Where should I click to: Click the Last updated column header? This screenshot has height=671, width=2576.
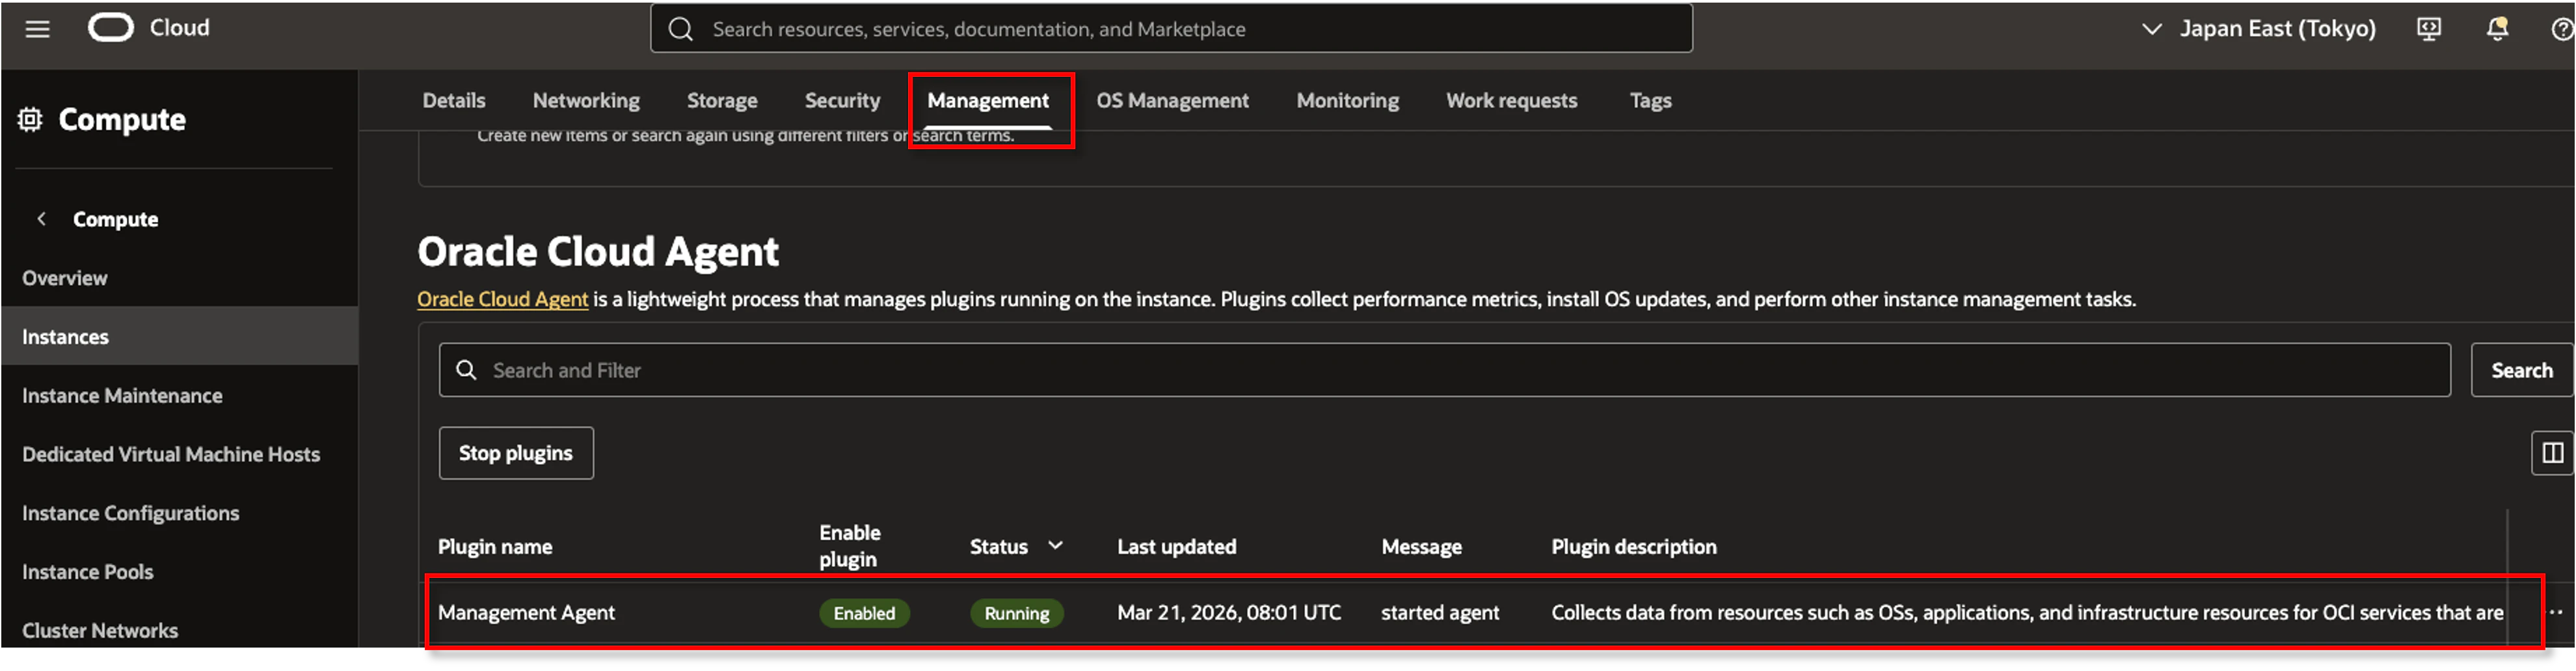(1176, 546)
